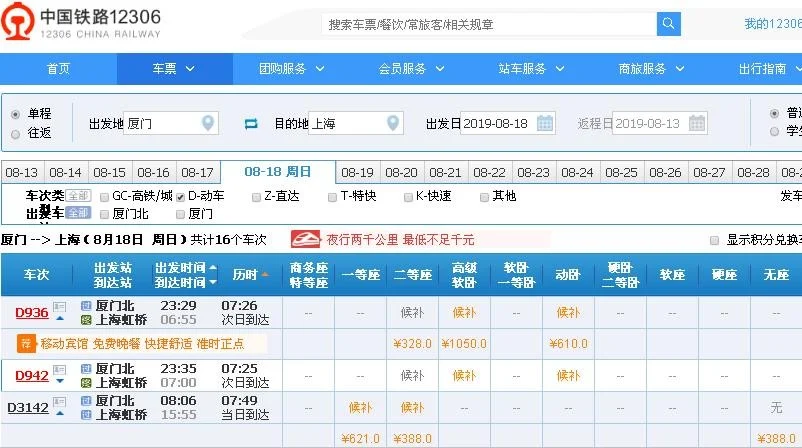This screenshot has width=802, height=448.
Task: Select 往返 round-trip radio button
Action: coord(15,134)
